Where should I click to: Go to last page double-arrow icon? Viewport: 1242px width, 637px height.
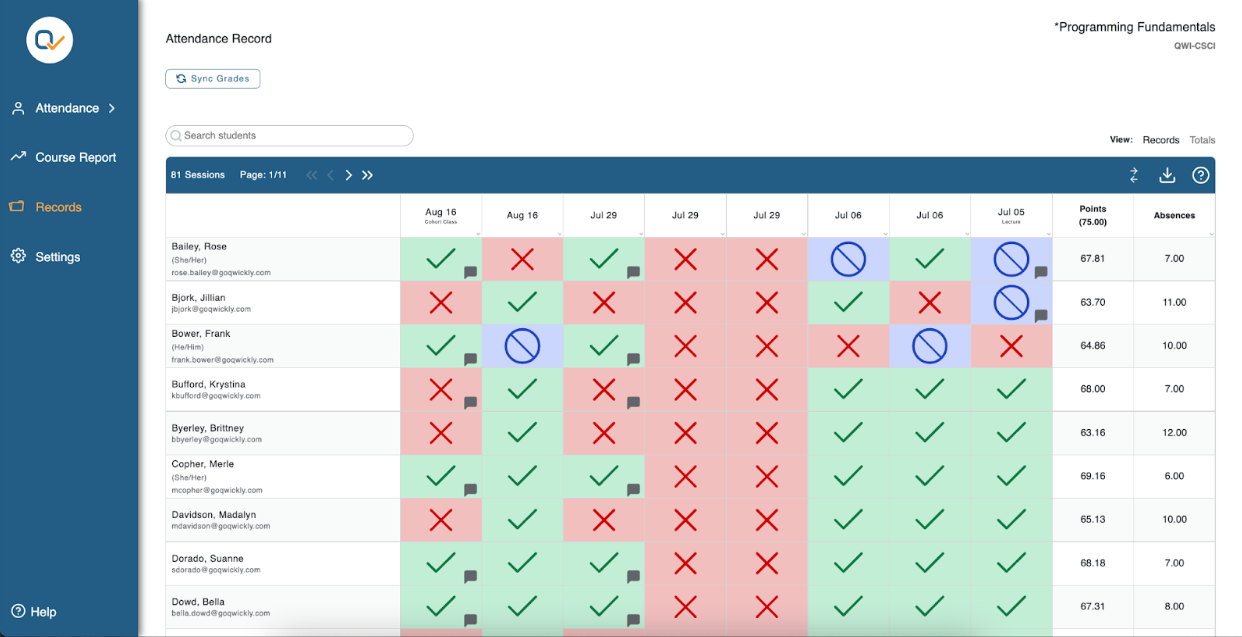tap(368, 175)
